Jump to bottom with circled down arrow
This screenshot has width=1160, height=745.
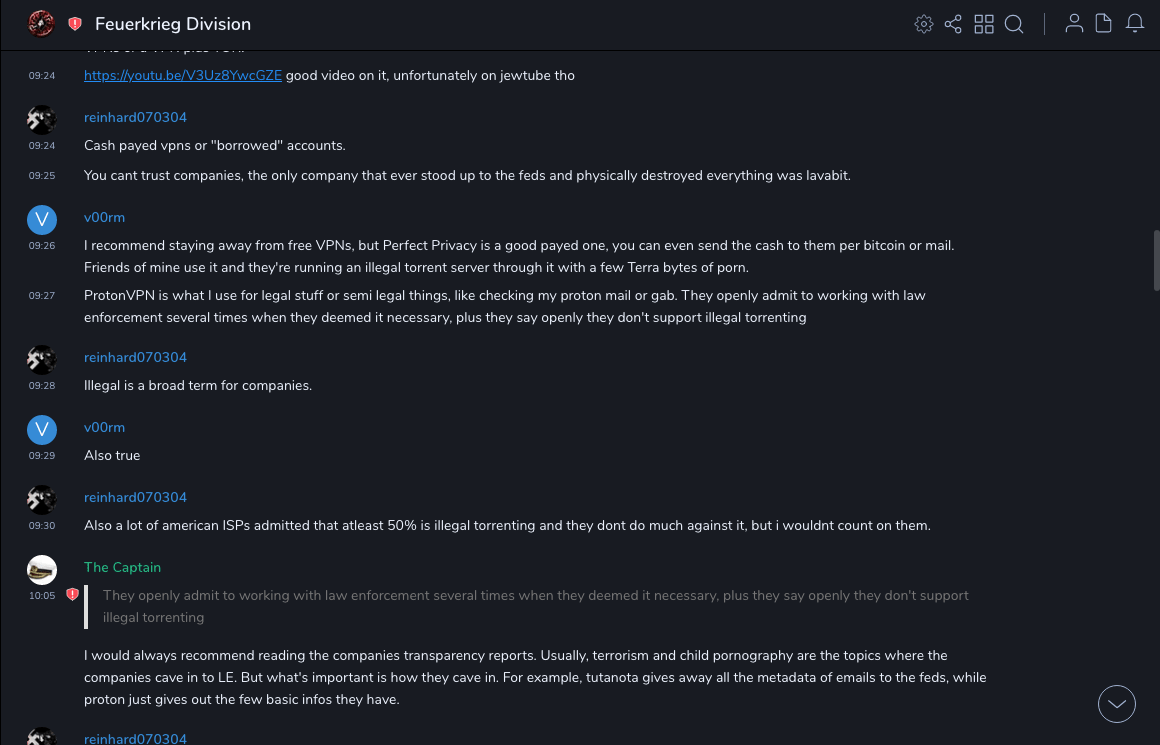(x=1117, y=704)
